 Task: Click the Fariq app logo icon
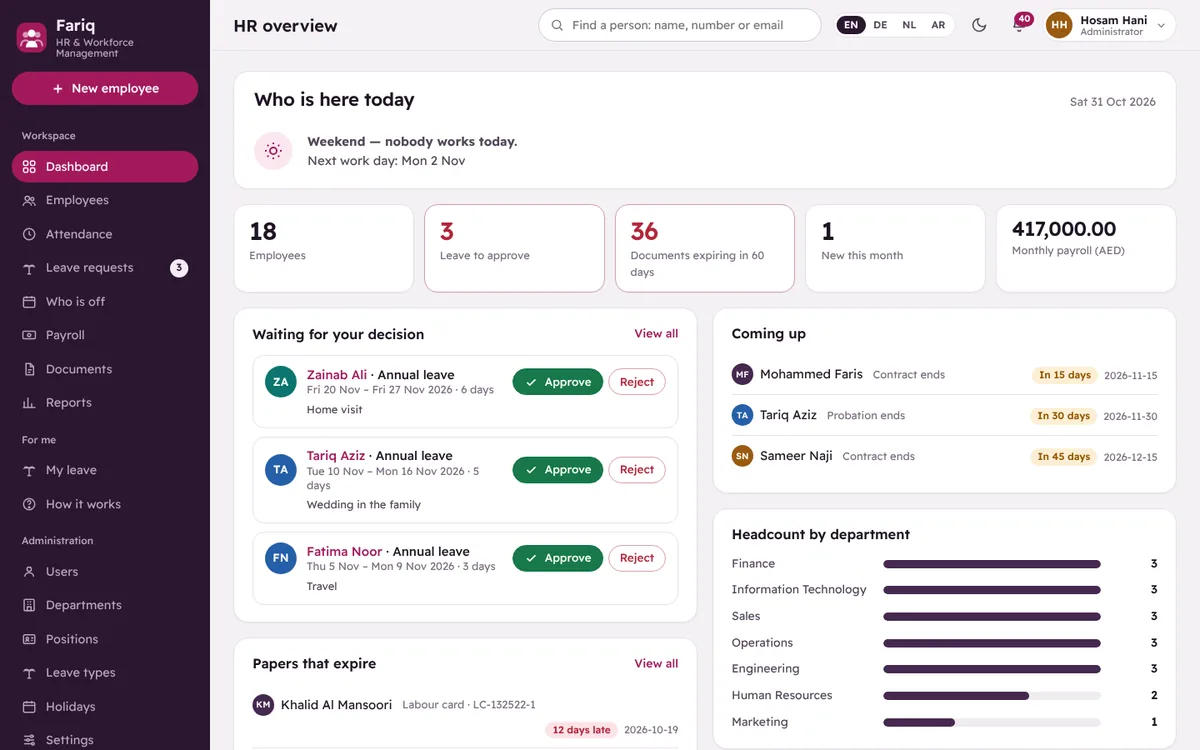(x=32, y=38)
